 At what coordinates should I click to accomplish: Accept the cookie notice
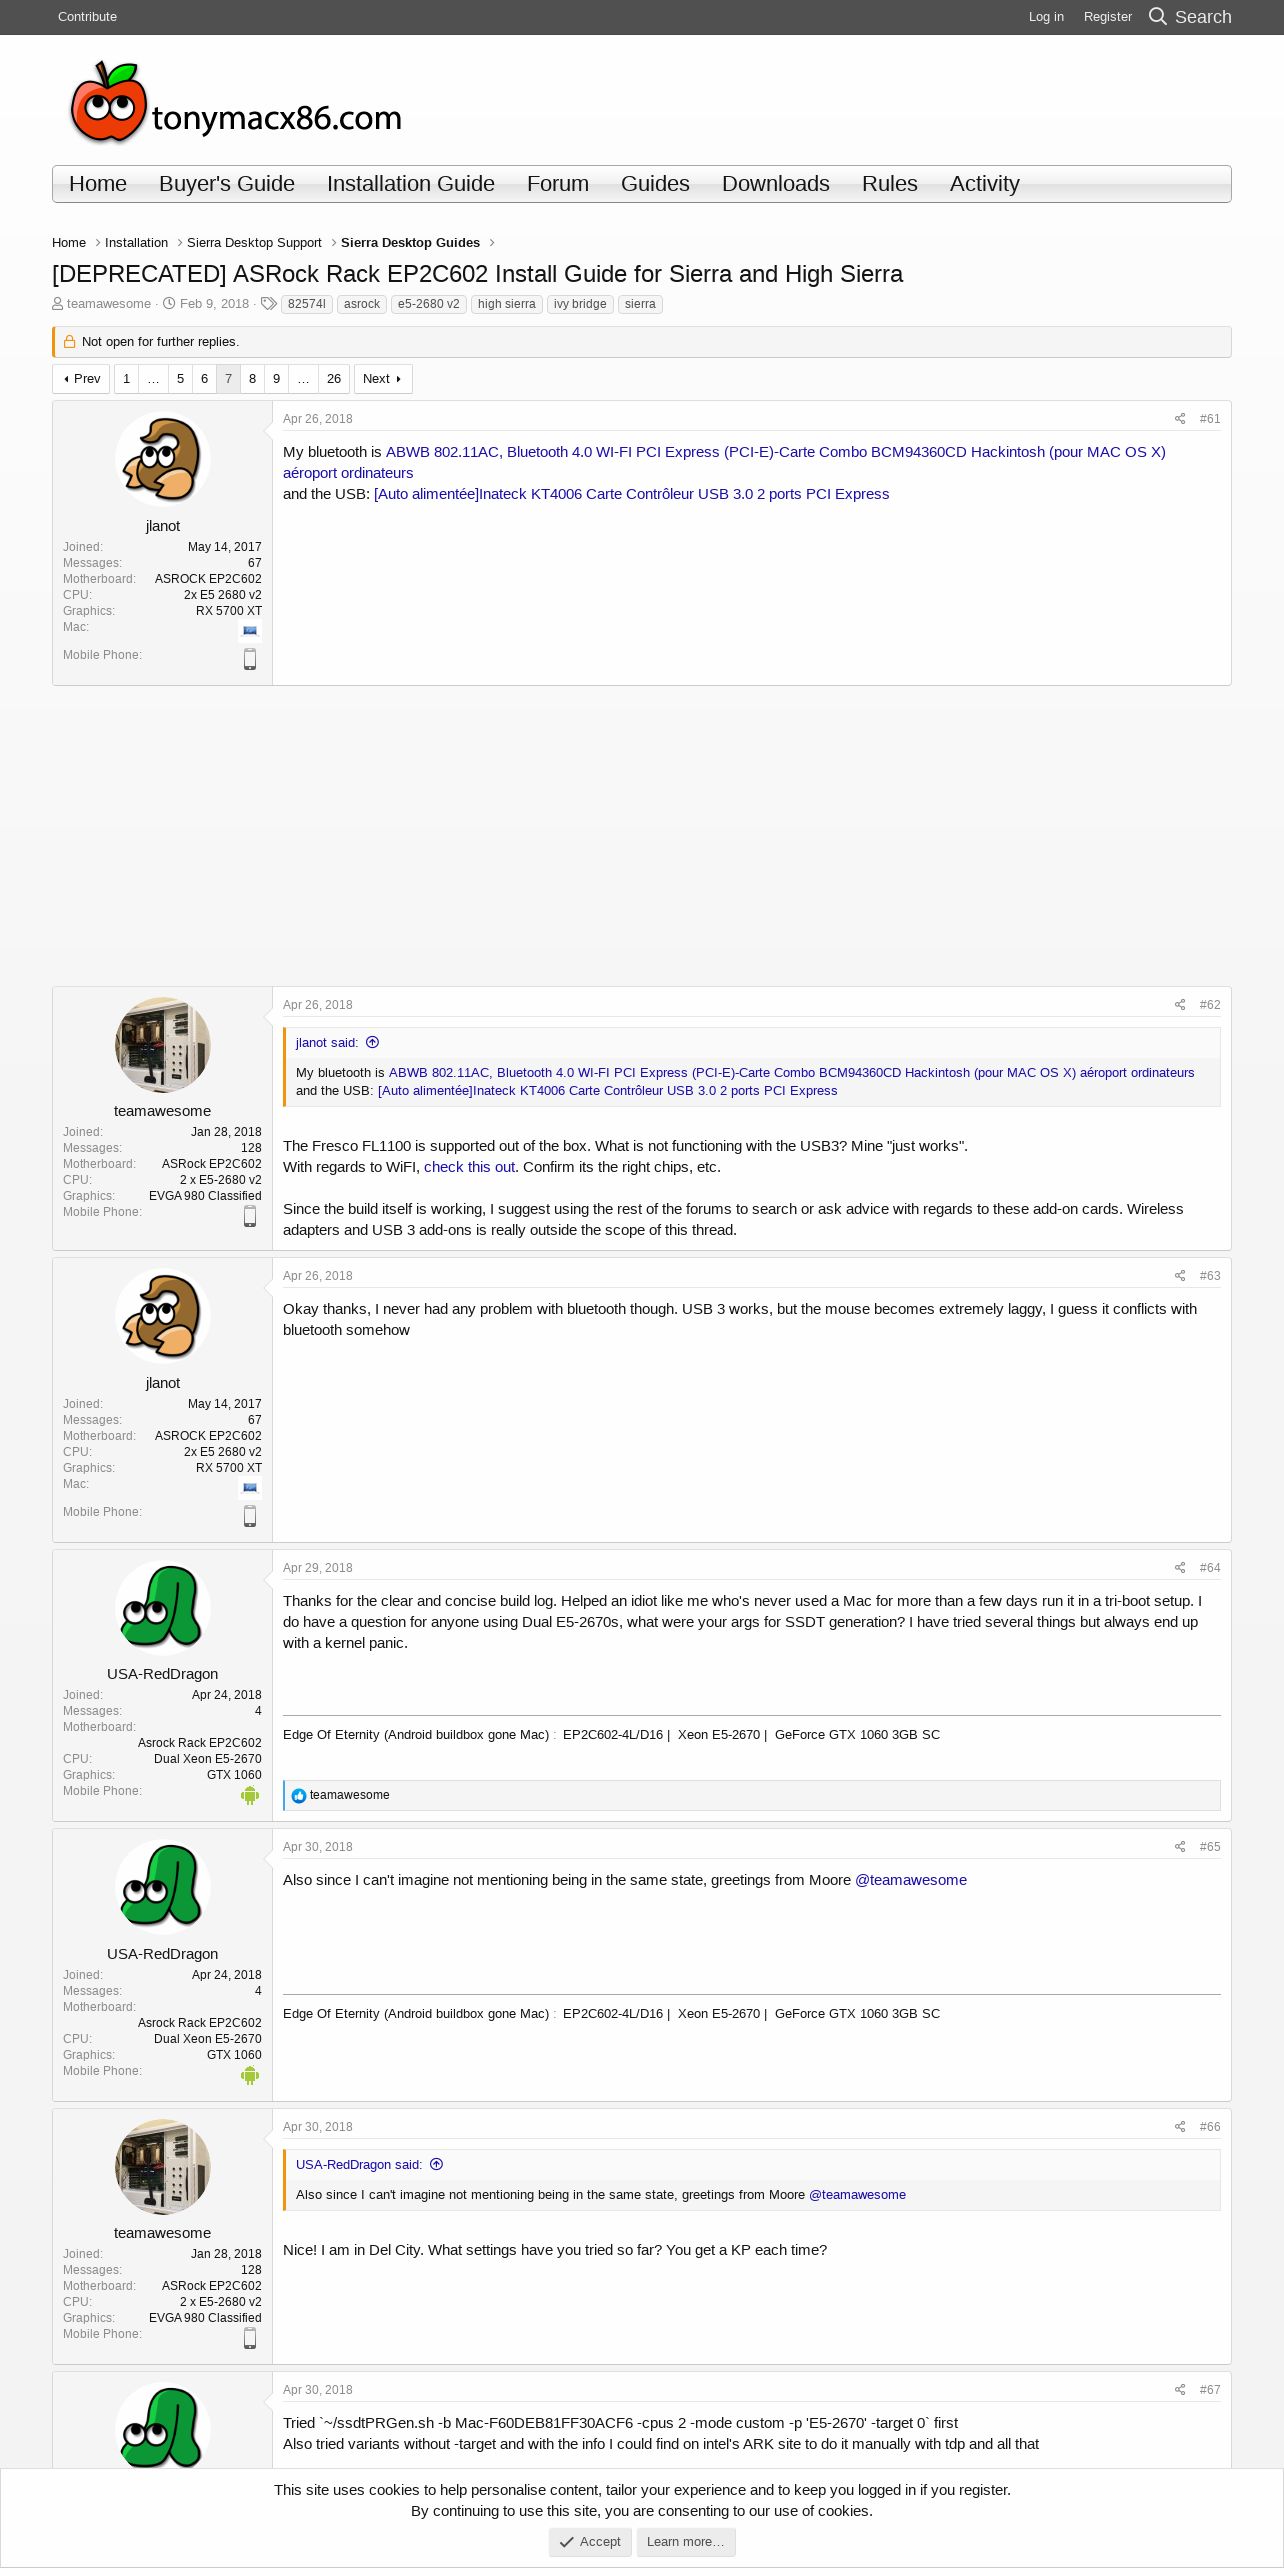click(590, 2542)
